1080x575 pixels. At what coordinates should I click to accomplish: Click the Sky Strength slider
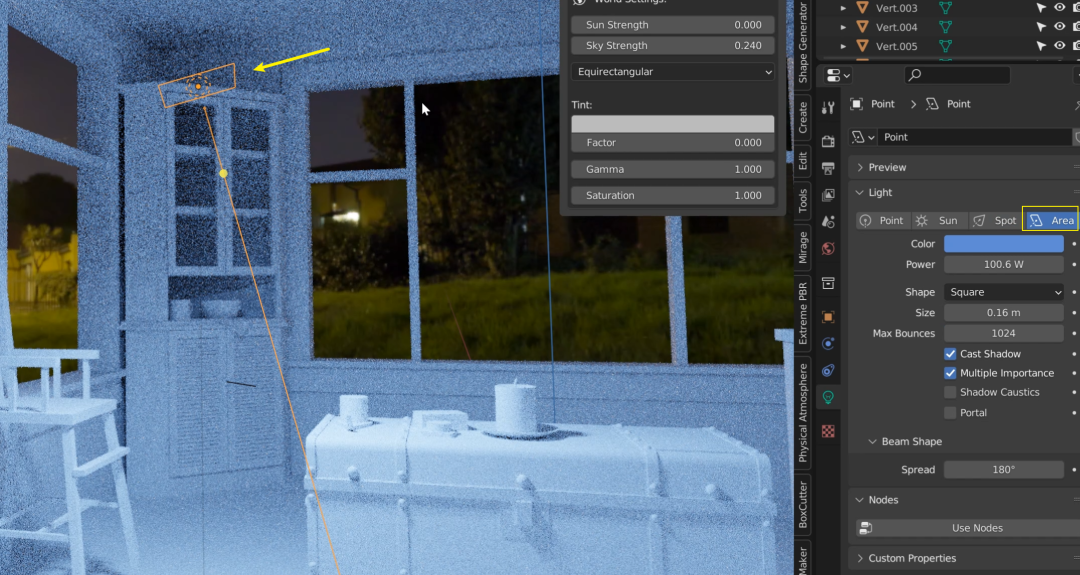click(672, 45)
